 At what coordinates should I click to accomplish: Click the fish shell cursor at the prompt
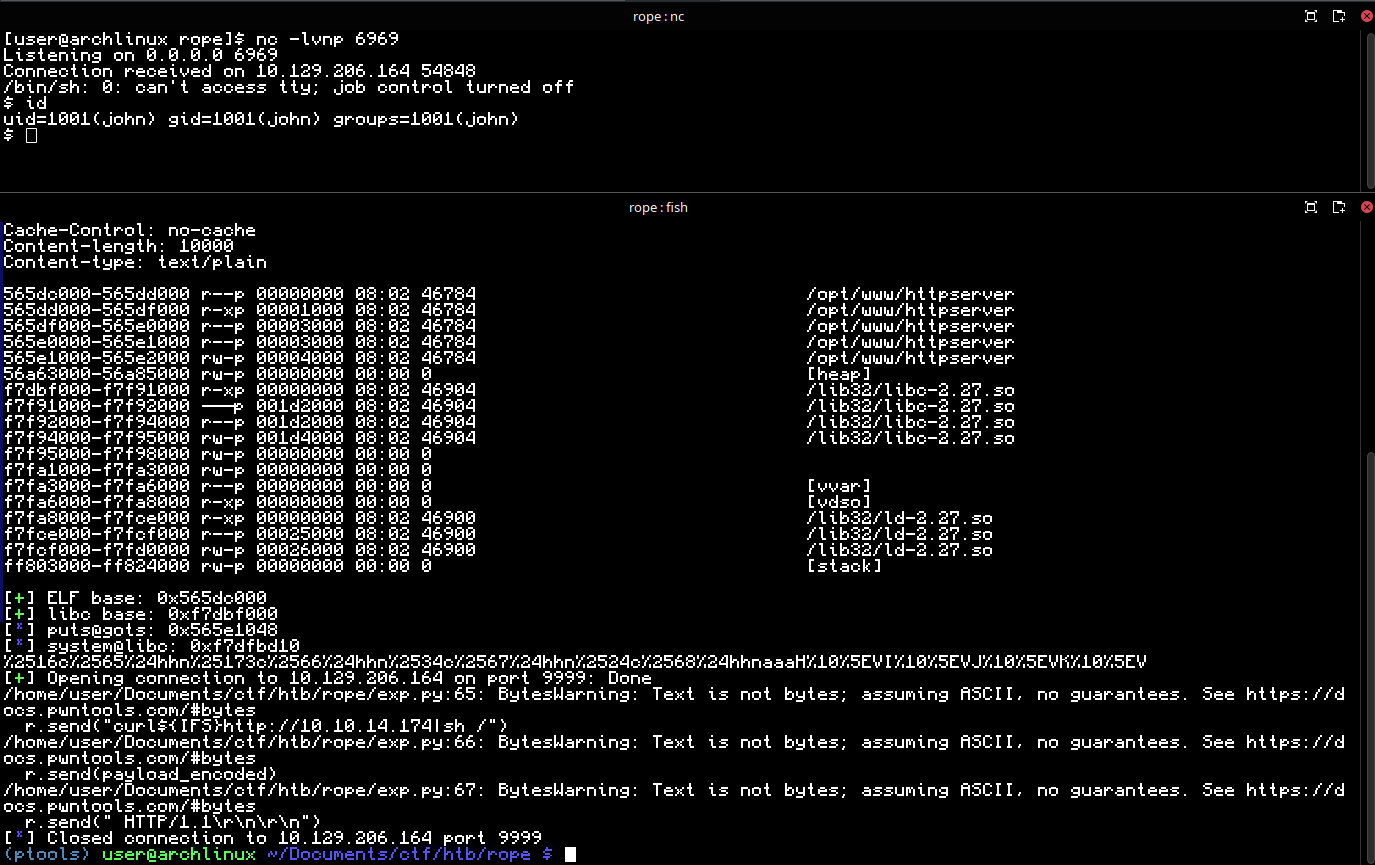click(x=570, y=854)
